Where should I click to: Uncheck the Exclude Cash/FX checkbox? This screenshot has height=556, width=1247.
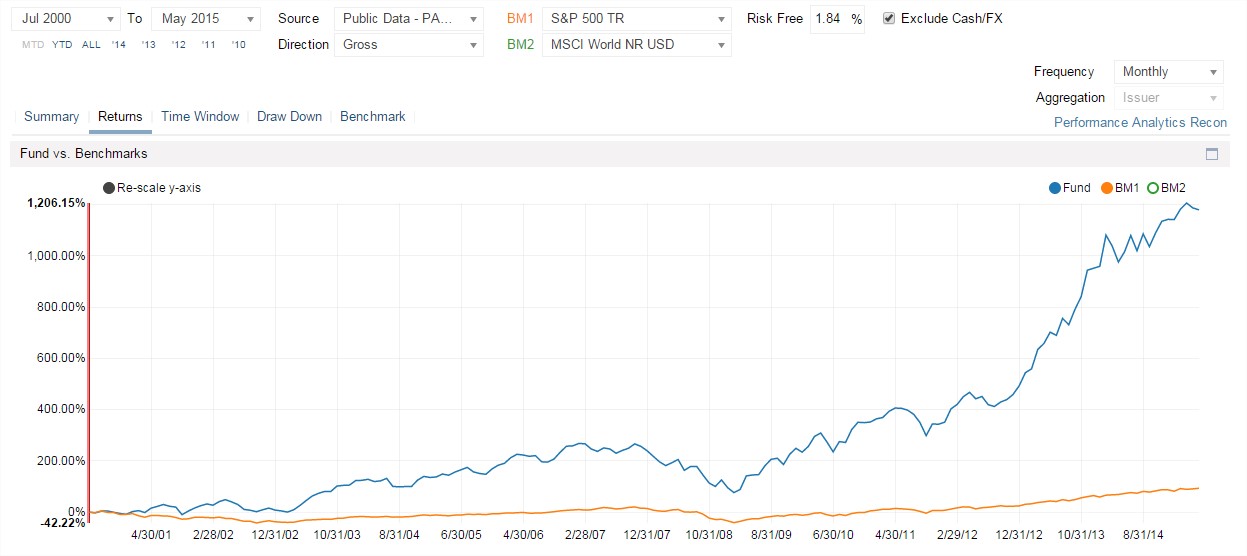[x=889, y=19]
